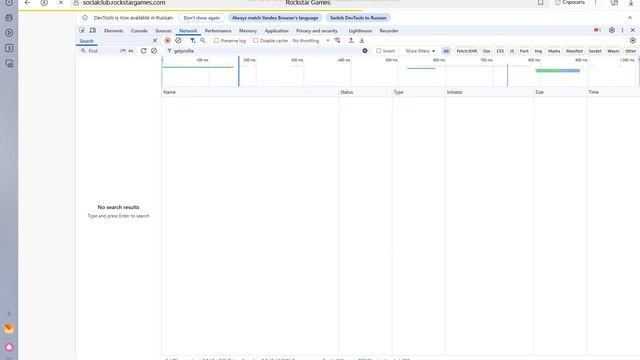Open DevTools settings gear icon
This screenshot has height=360, width=640.
611,30
